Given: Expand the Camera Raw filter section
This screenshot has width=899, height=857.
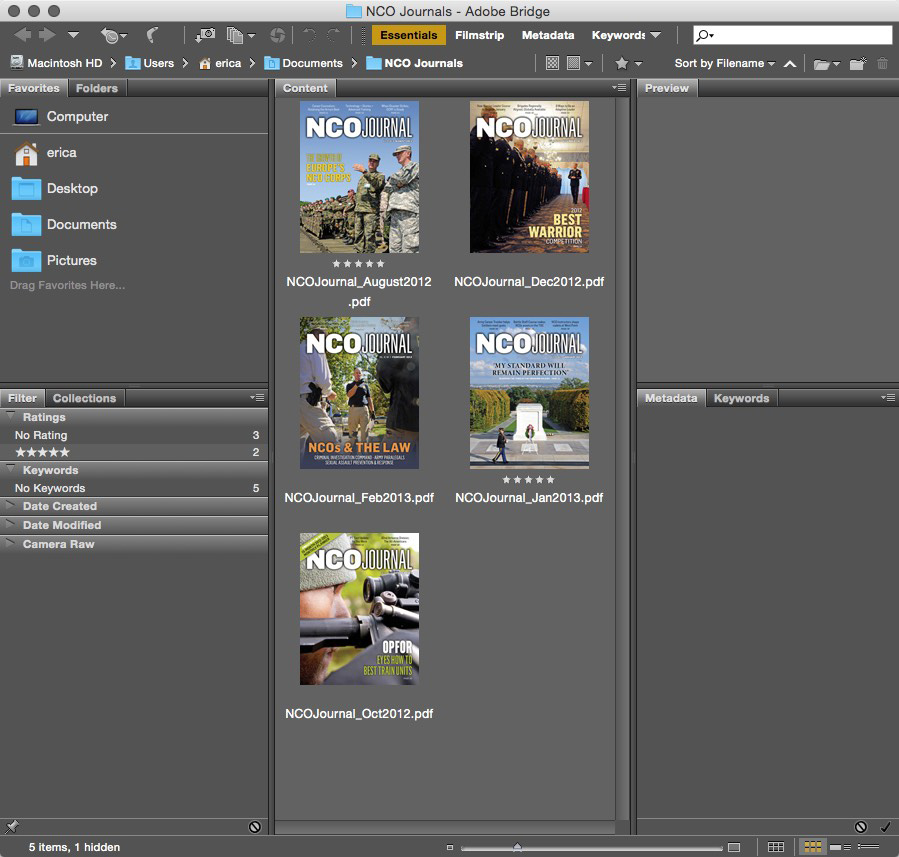Looking at the screenshot, I should click(x=58, y=544).
